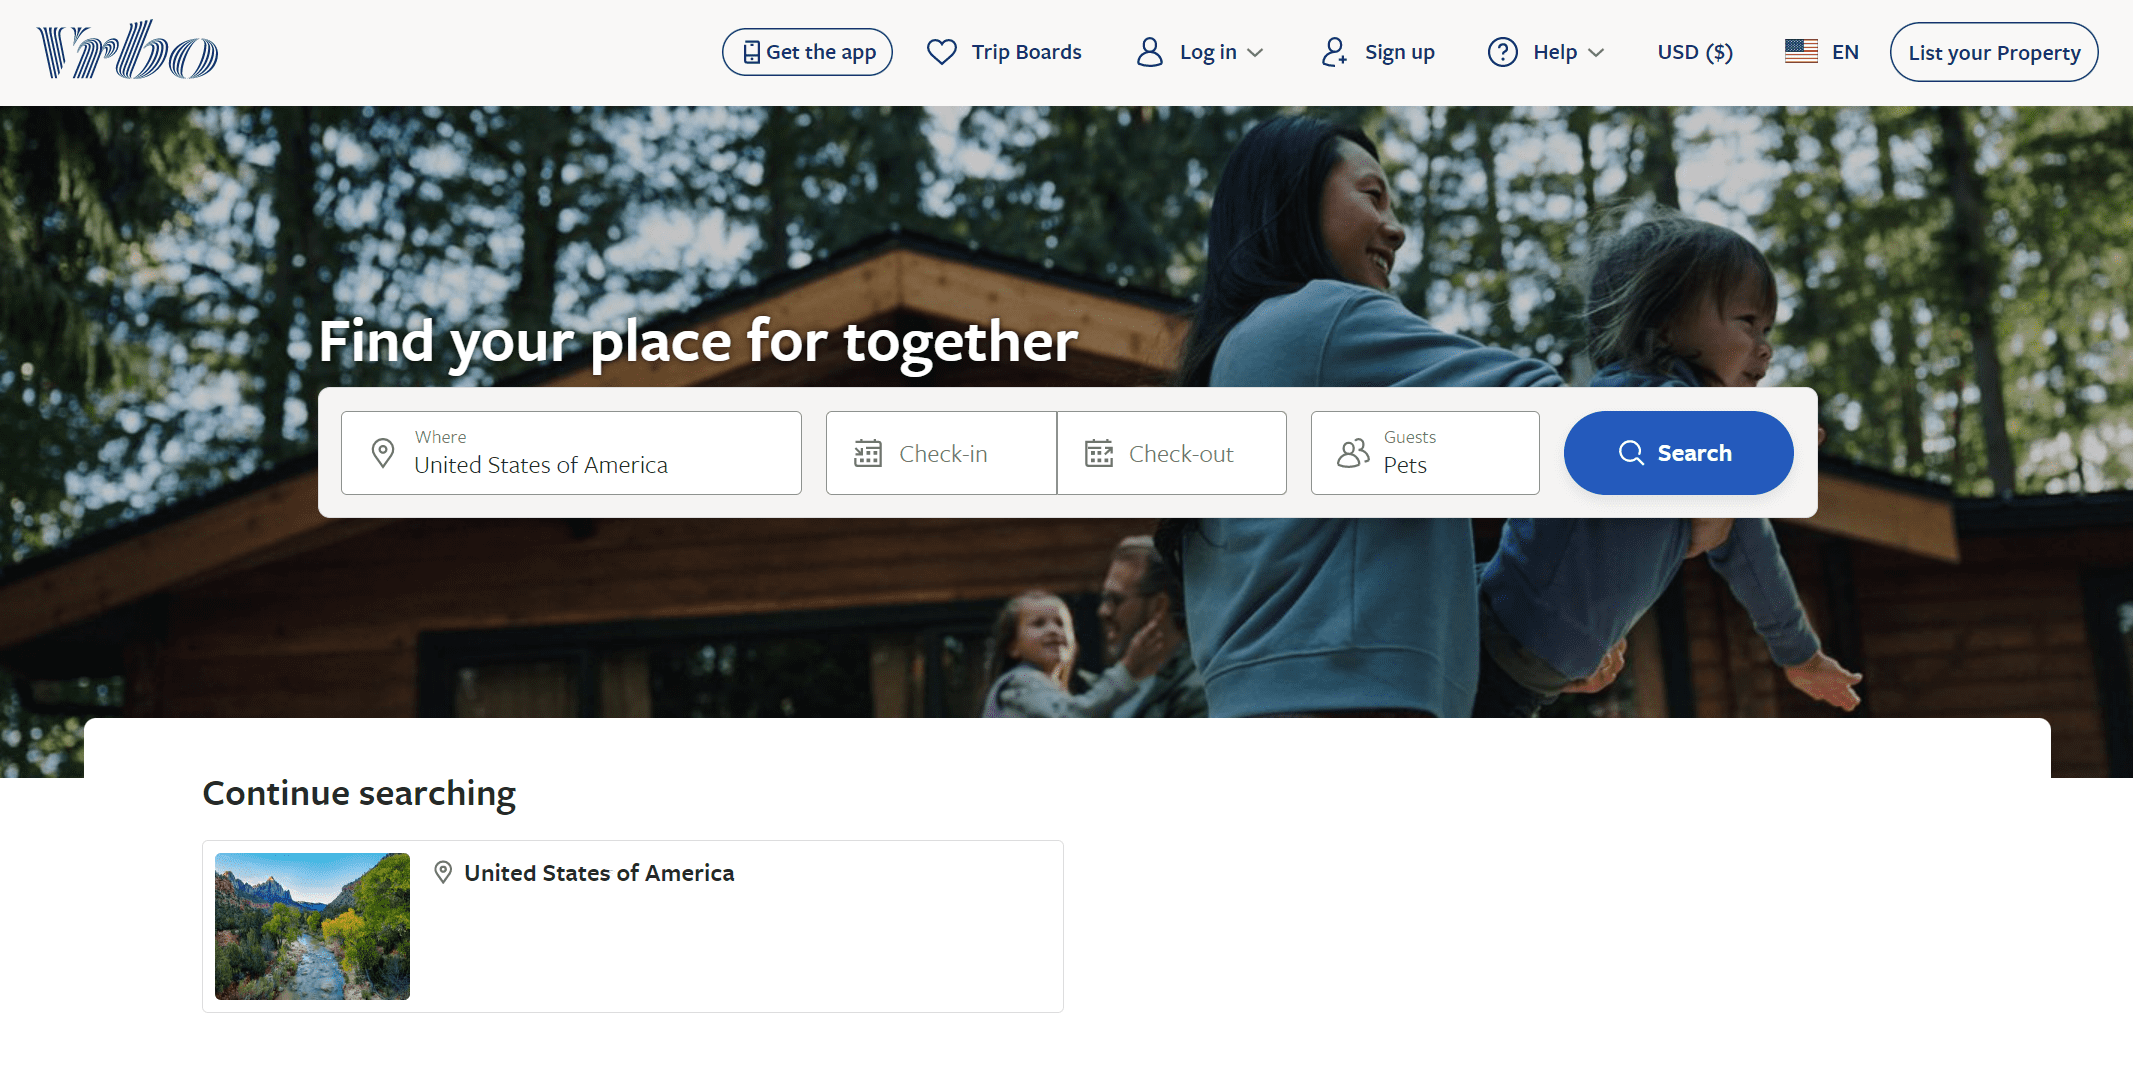Click the Guests people icon
The image size is (2133, 1072).
[x=1353, y=453]
